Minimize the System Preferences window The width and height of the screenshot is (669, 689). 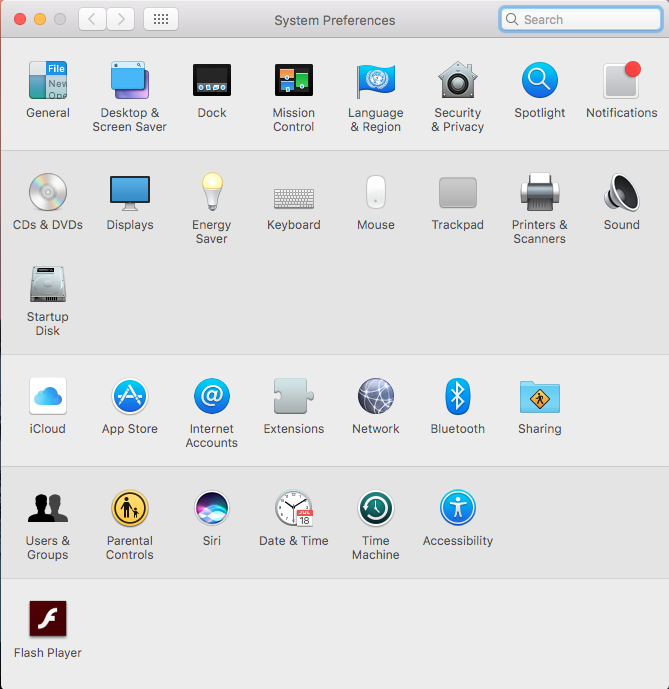tap(40, 19)
